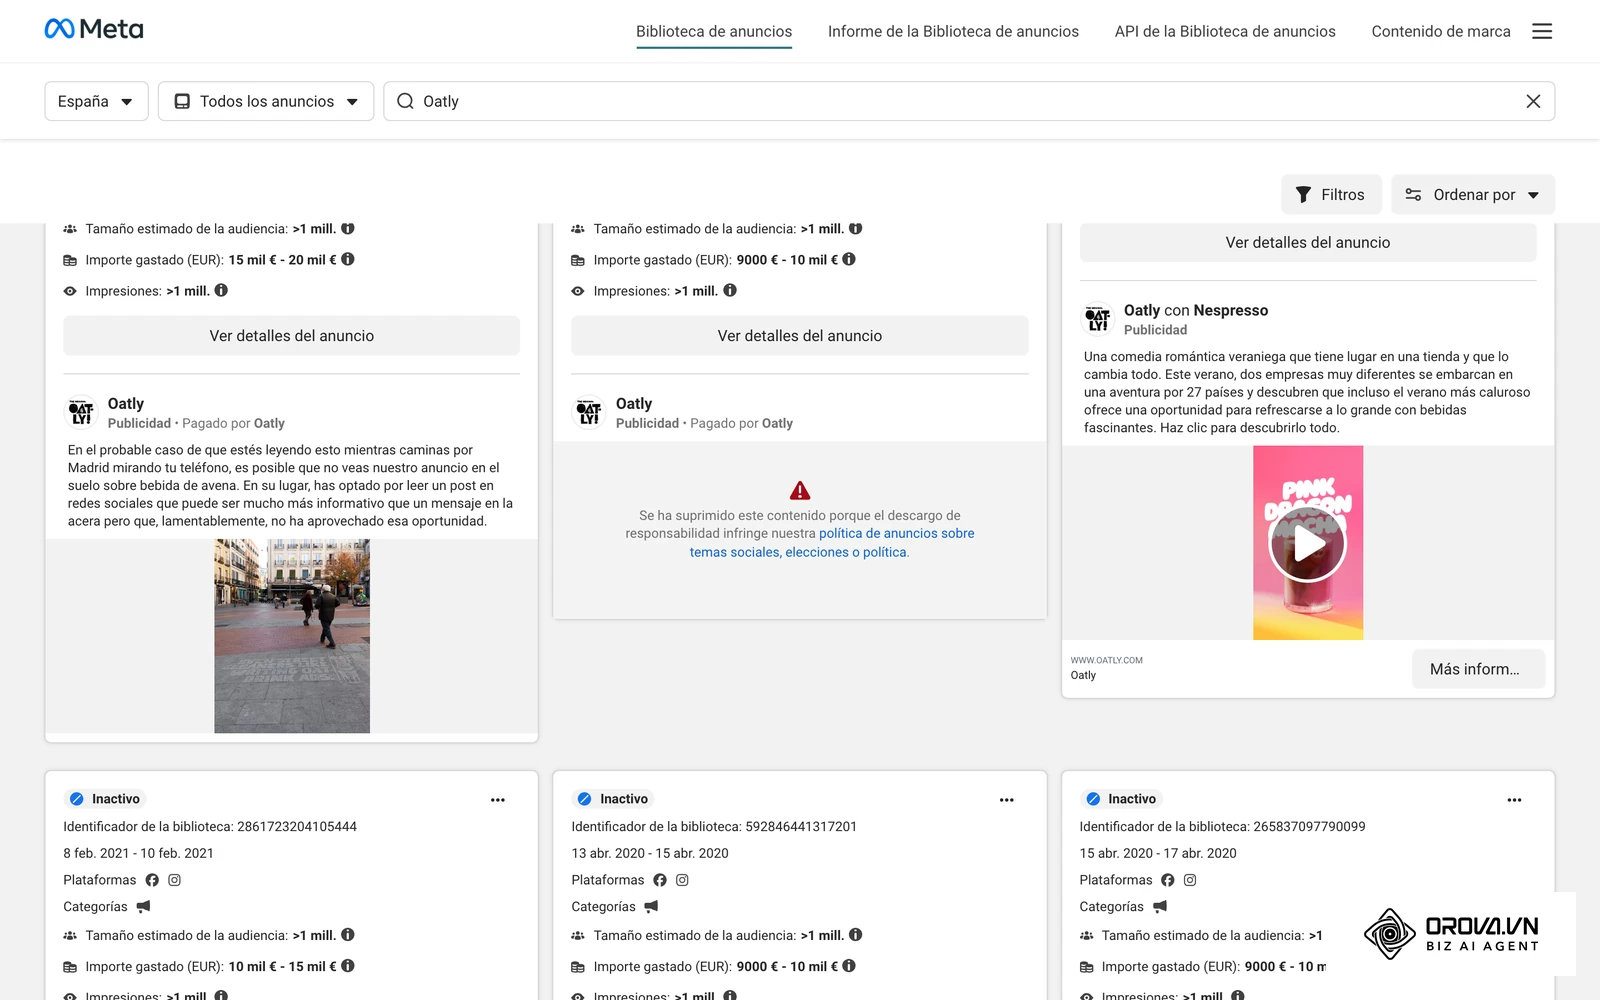Clear the Oatly search with X icon
Viewport: 1600px width, 1000px height.
[1533, 101]
